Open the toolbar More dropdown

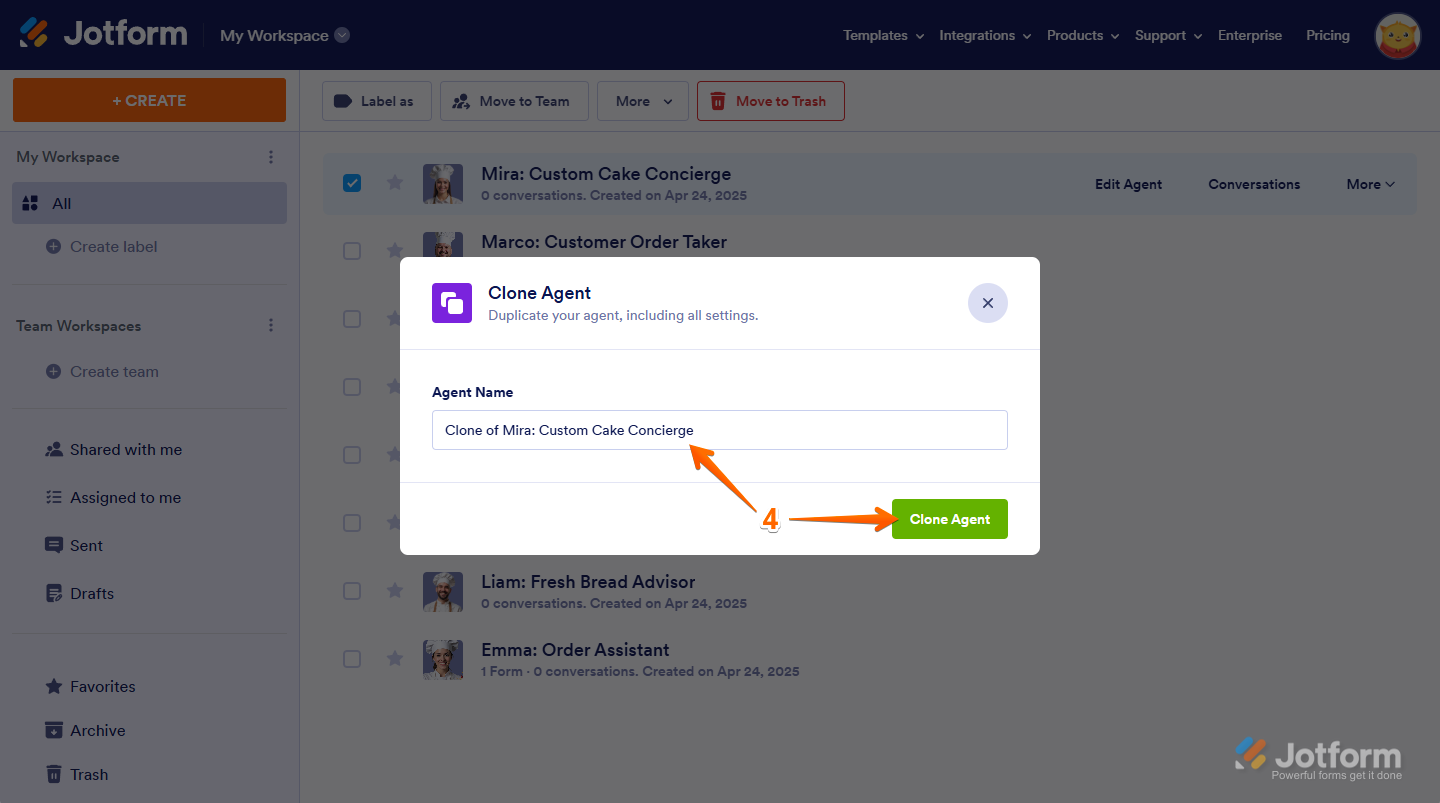pyautogui.click(x=642, y=101)
